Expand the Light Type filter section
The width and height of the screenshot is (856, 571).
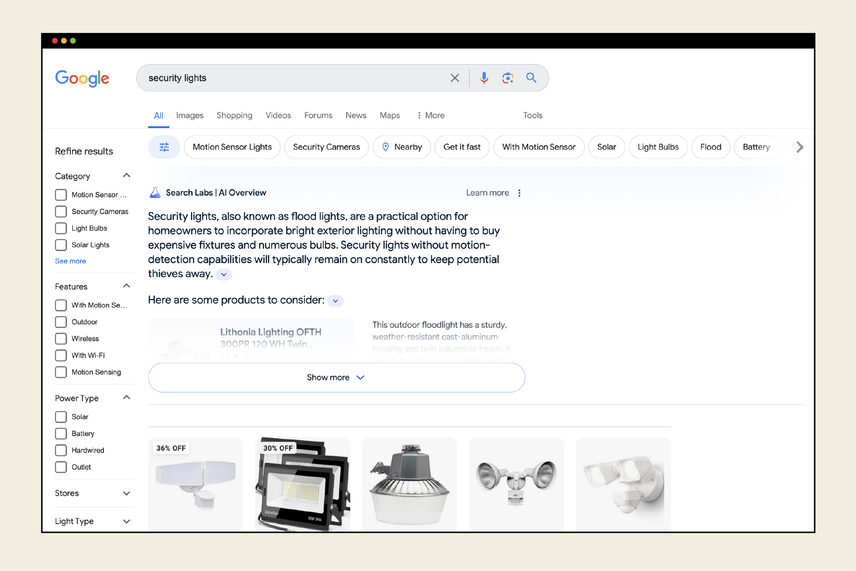pos(126,521)
